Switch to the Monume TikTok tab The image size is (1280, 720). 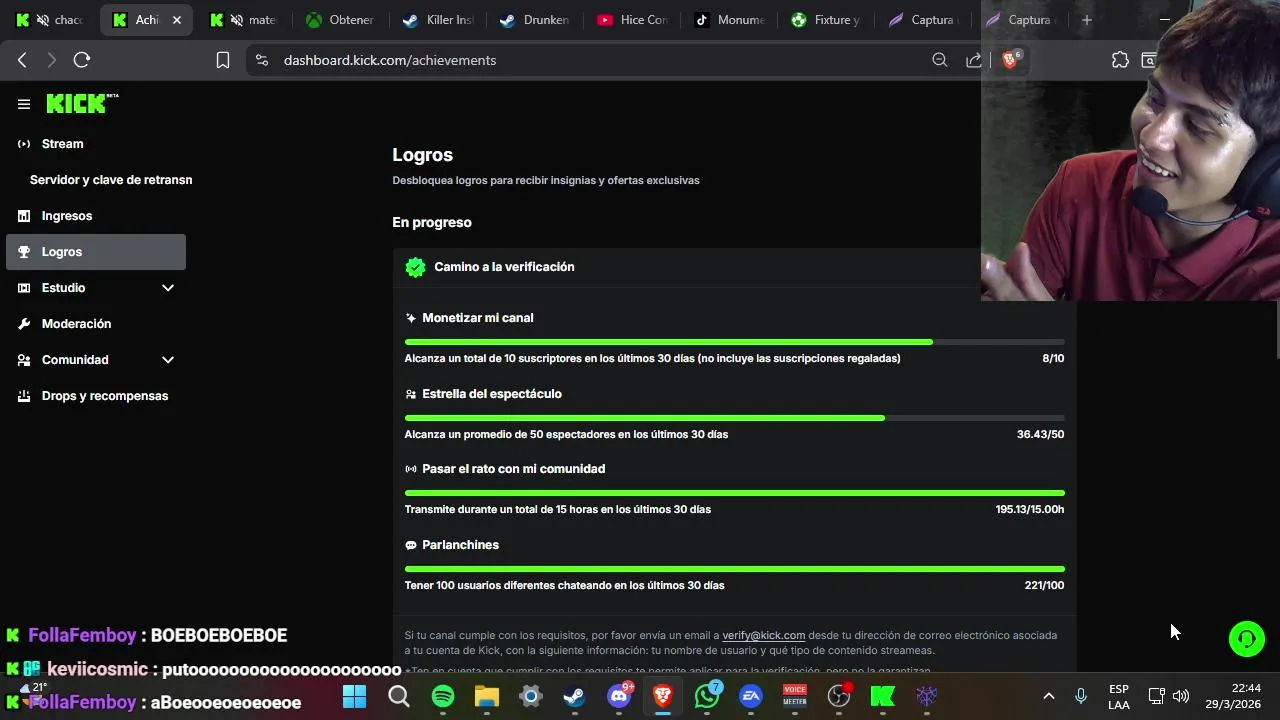pos(728,20)
